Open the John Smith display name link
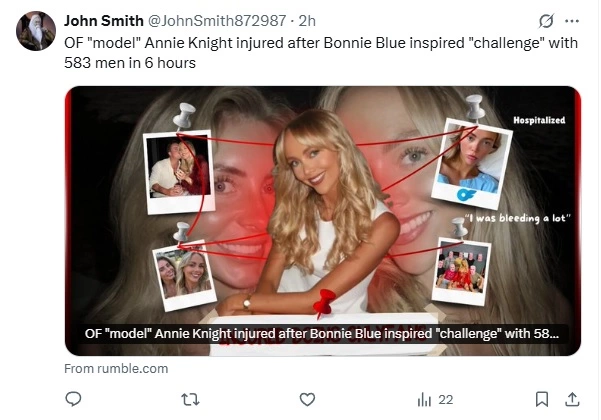The width and height of the screenshot is (601, 420). [103, 21]
